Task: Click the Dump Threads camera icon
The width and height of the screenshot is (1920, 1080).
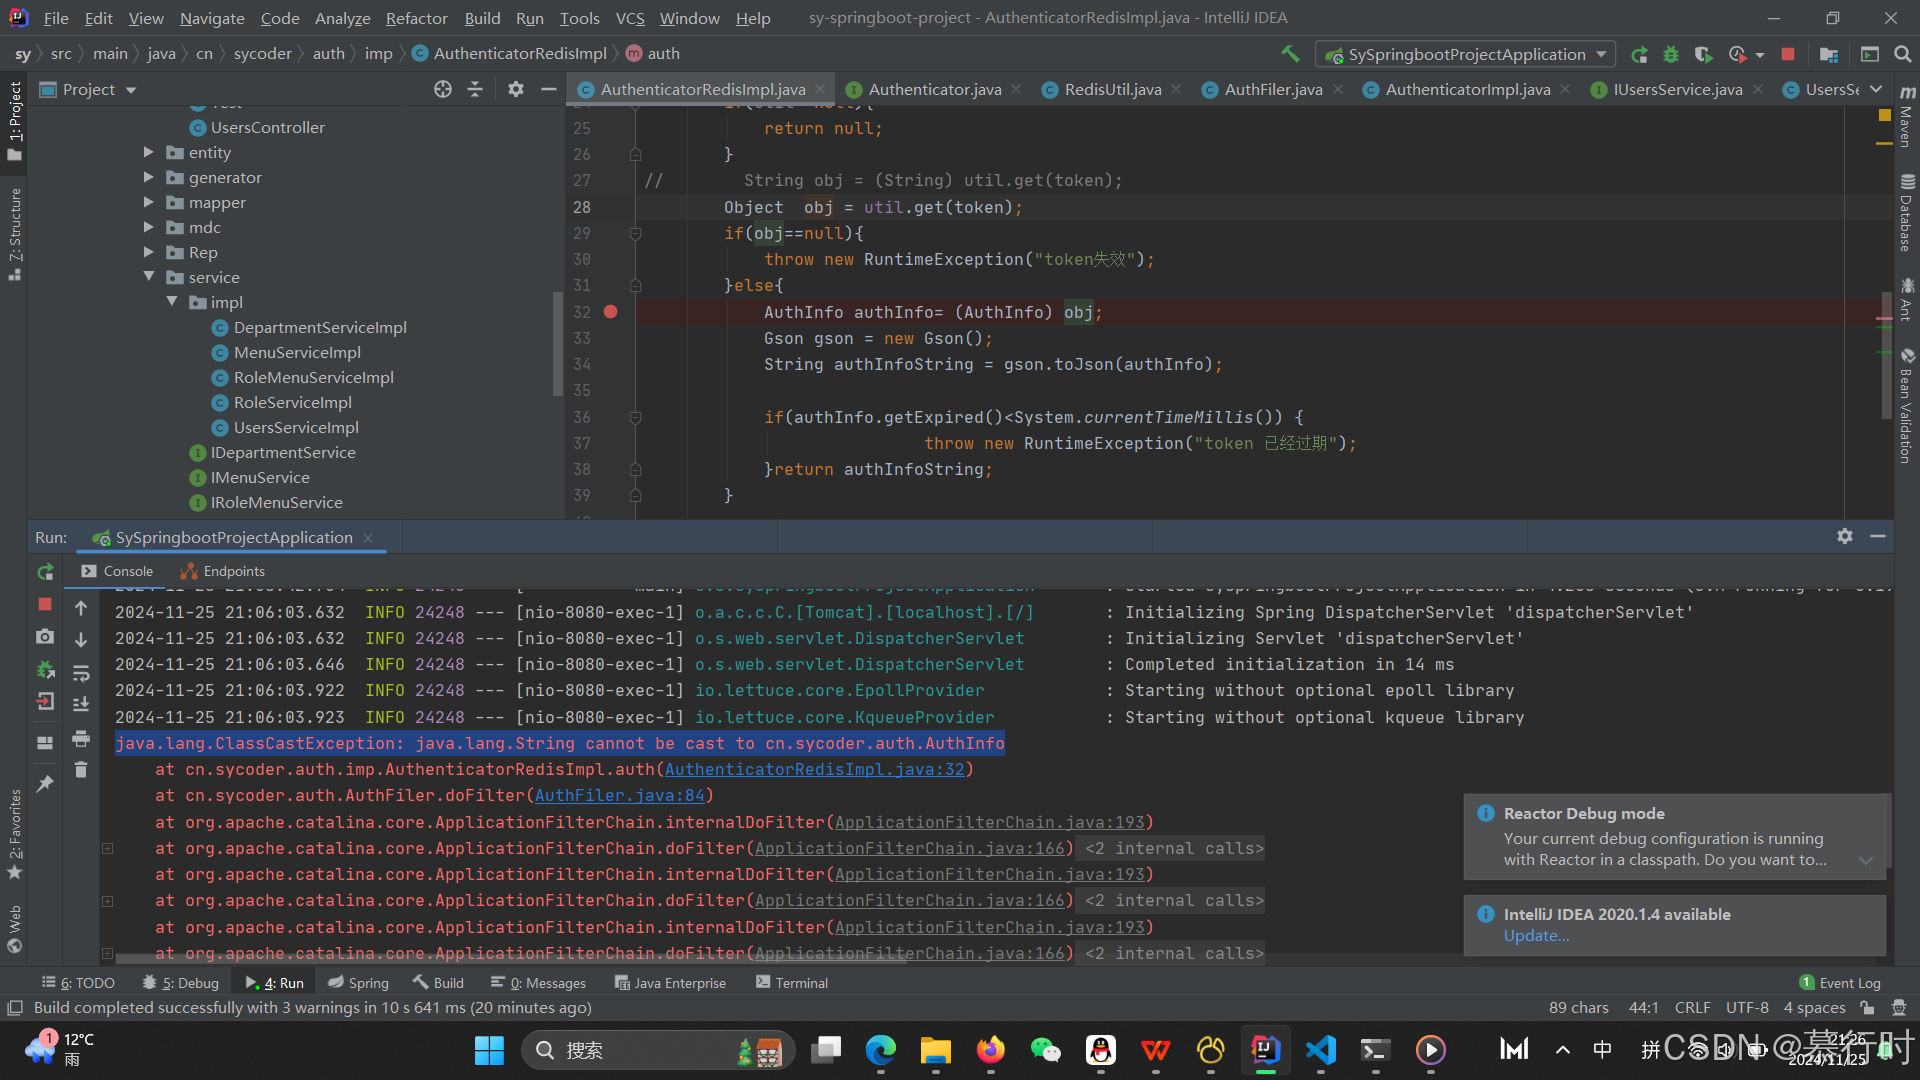Action: pos(45,637)
